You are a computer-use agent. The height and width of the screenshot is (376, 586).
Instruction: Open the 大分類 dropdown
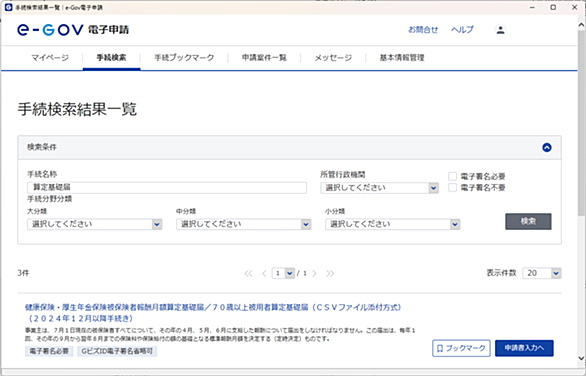coord(95,224)
